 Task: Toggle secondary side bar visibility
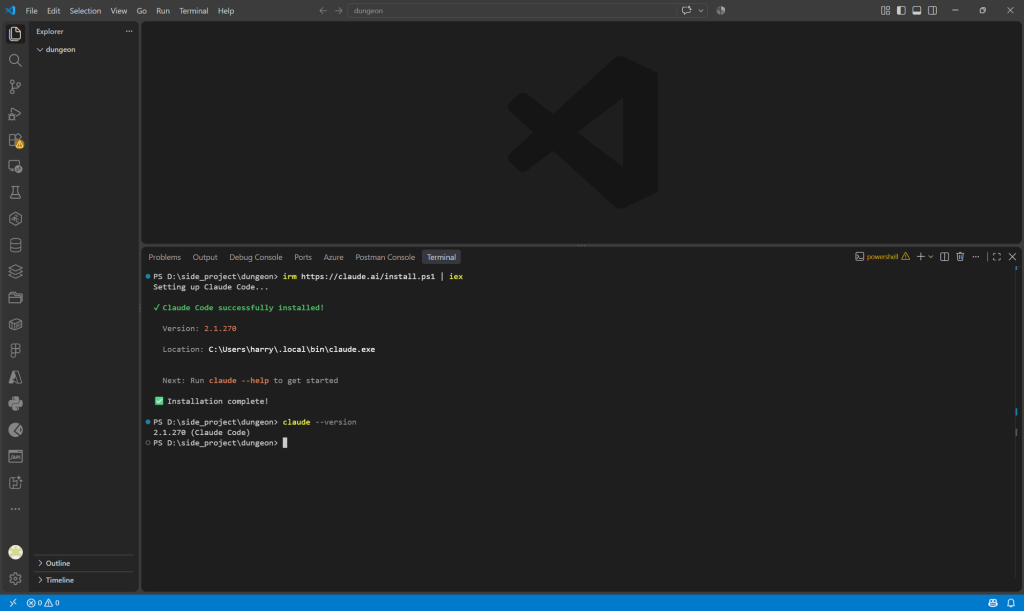933,10
